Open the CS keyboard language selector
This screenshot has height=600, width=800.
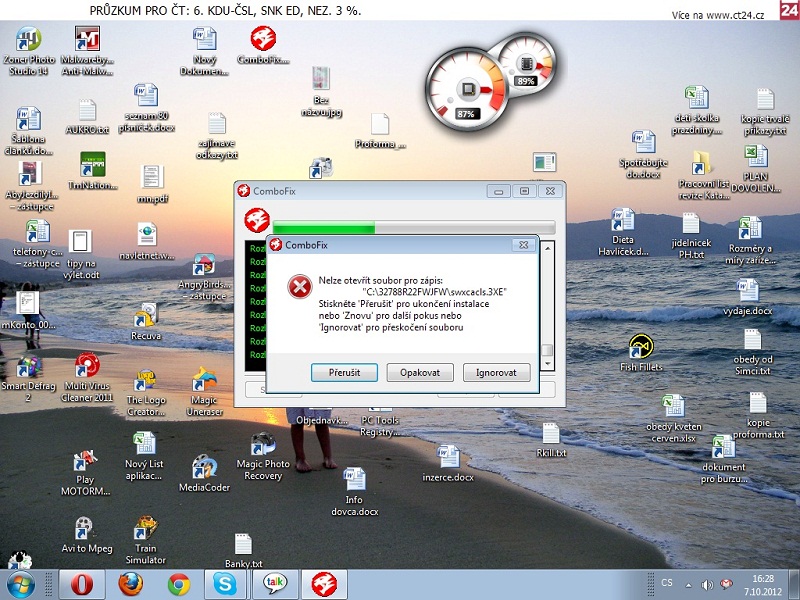click(667, 583)
